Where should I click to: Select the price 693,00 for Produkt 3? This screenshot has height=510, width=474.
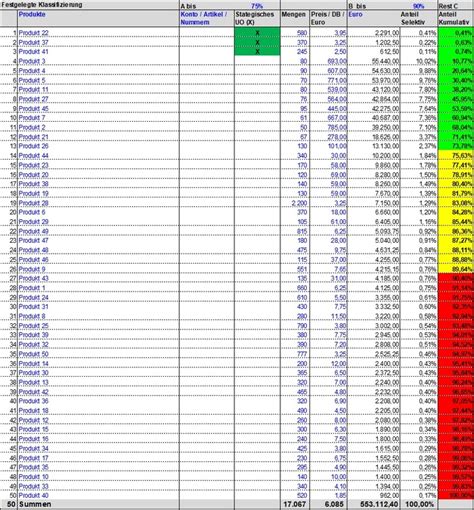pyautogui.click(x=337, y=61)
